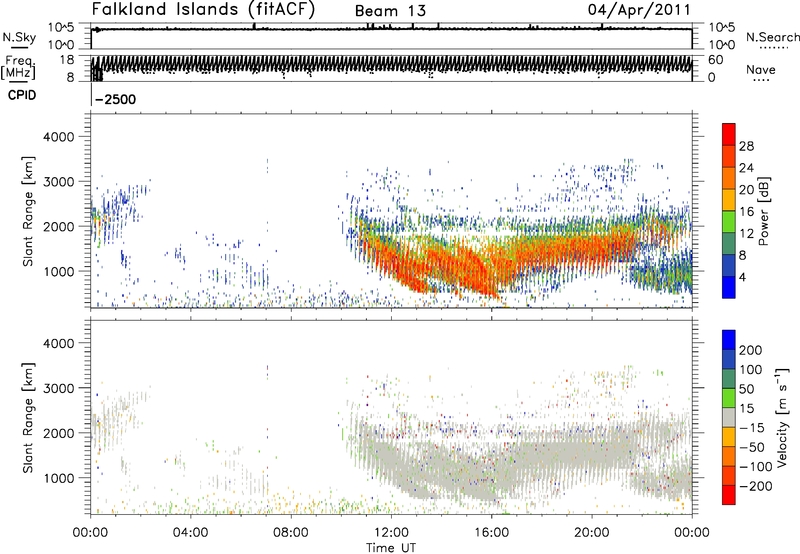Click the '12:00' time tick label

(391, 533)
